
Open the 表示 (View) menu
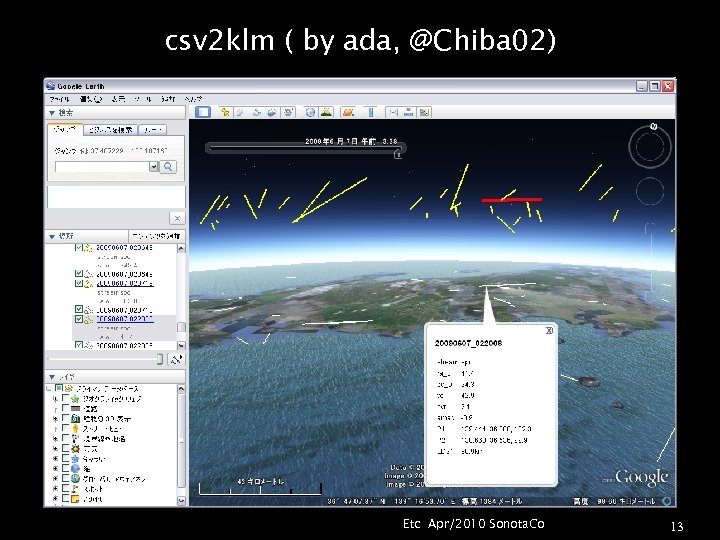pos(118,99)
